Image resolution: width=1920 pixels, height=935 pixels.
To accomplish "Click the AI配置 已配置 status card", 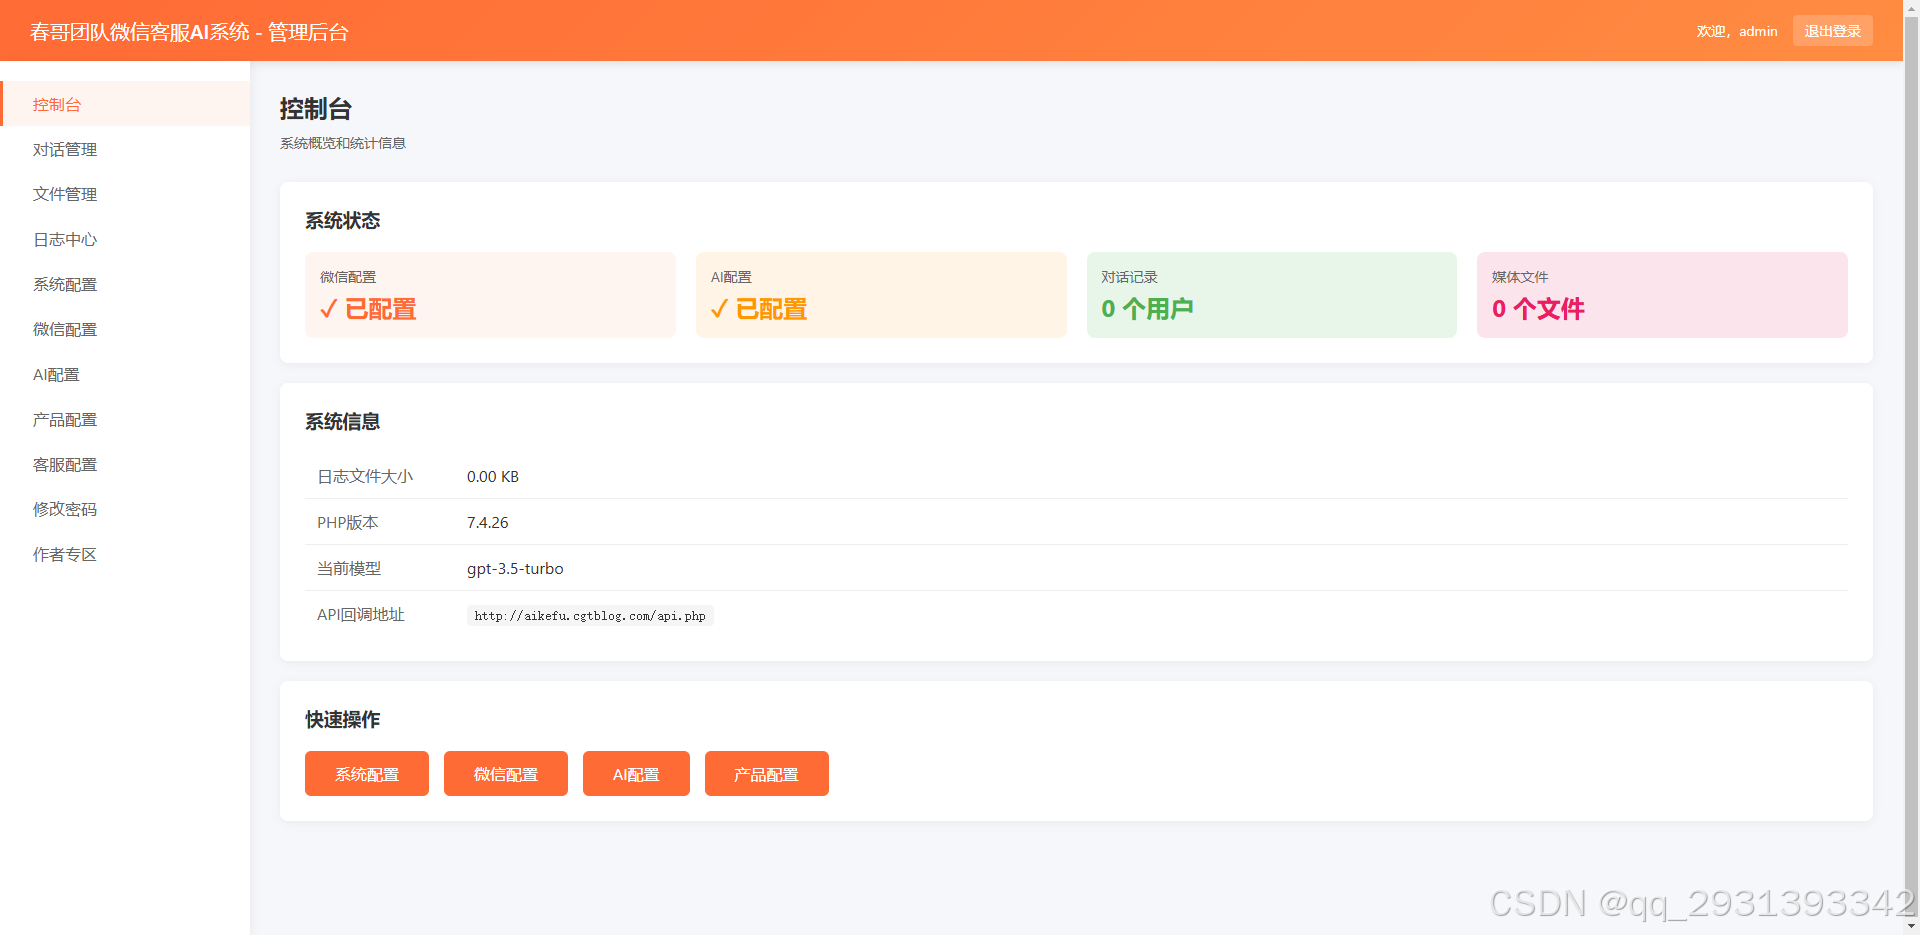I will pos(881,295).
